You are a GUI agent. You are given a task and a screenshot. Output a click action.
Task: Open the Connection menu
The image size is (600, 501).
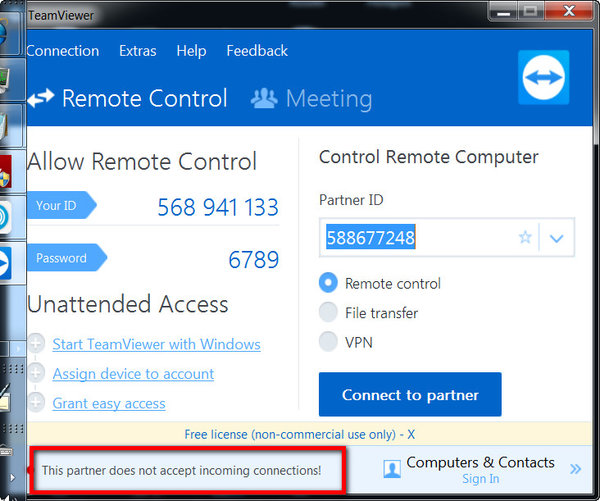(x=63, y=51)
